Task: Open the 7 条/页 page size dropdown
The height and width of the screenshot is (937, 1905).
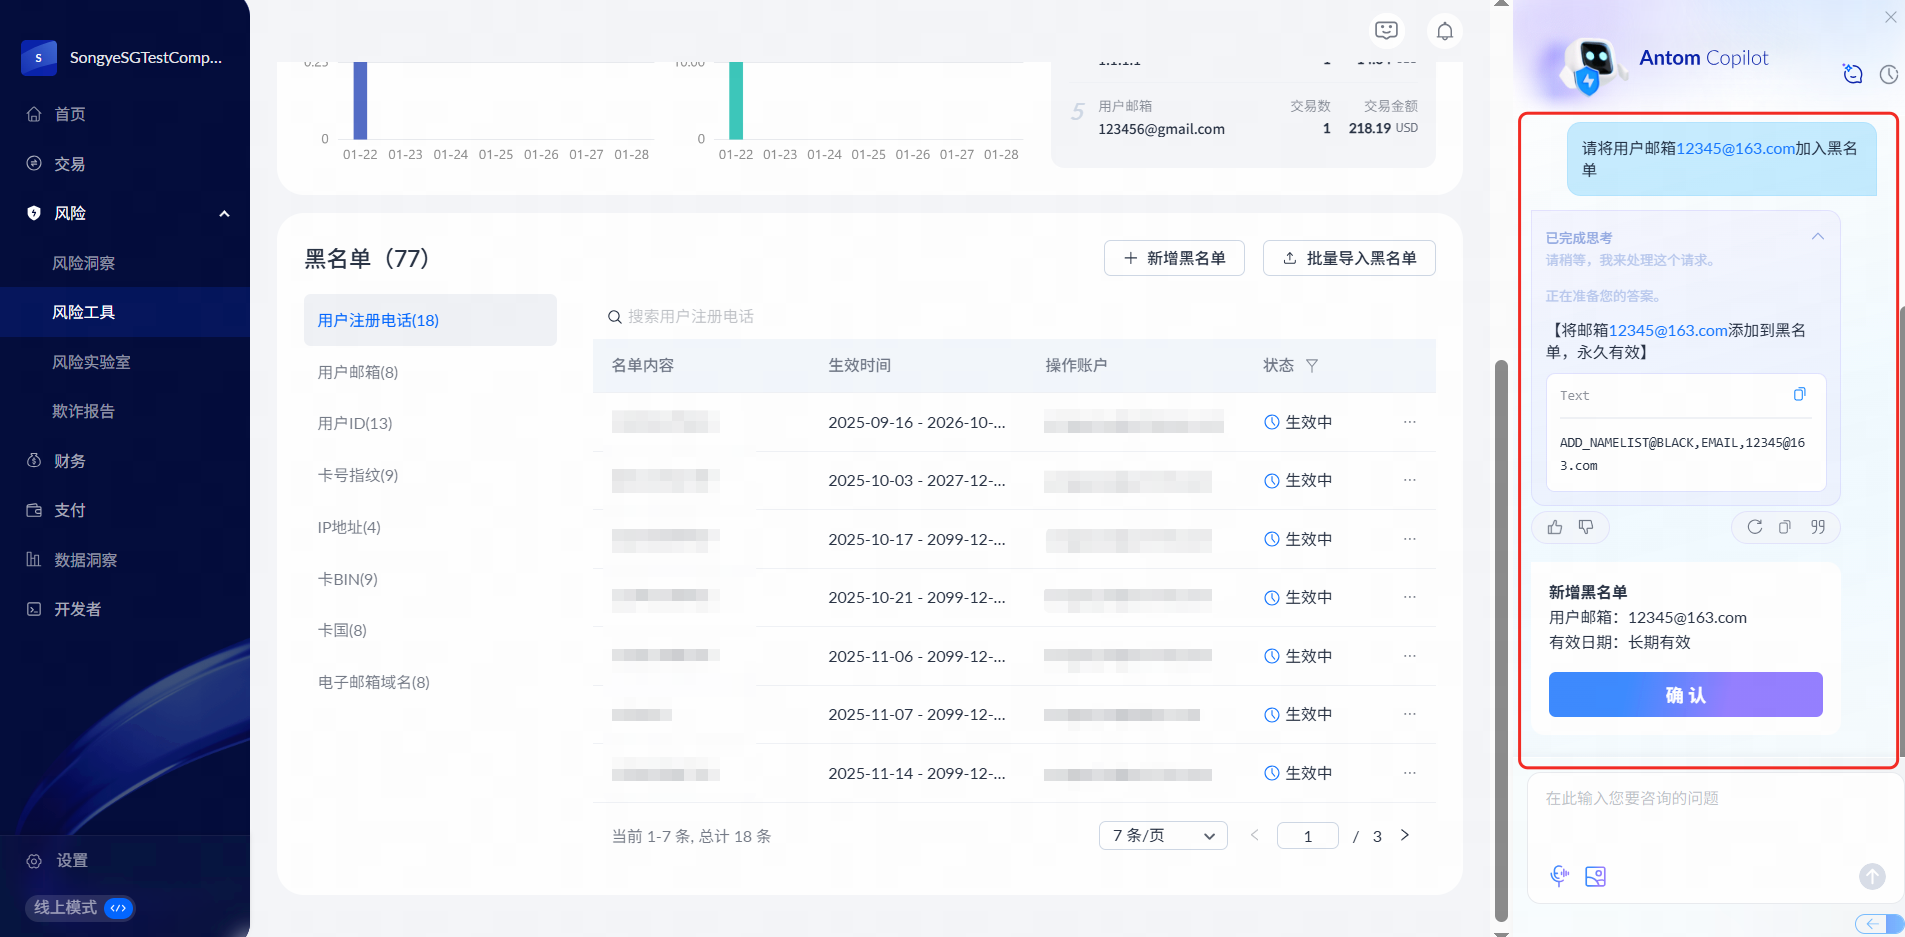Action: (1162, 836)
